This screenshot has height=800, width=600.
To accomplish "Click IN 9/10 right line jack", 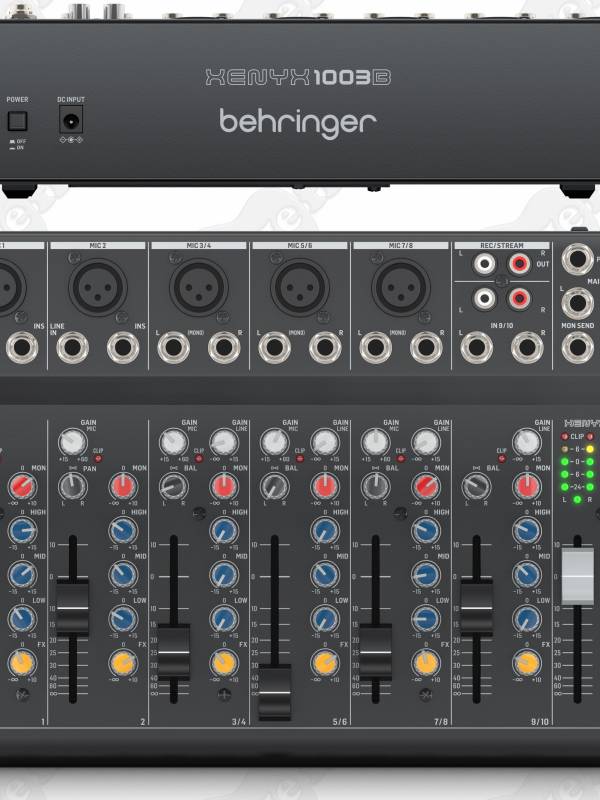I will pyautogui.click(x=527, y=347).
